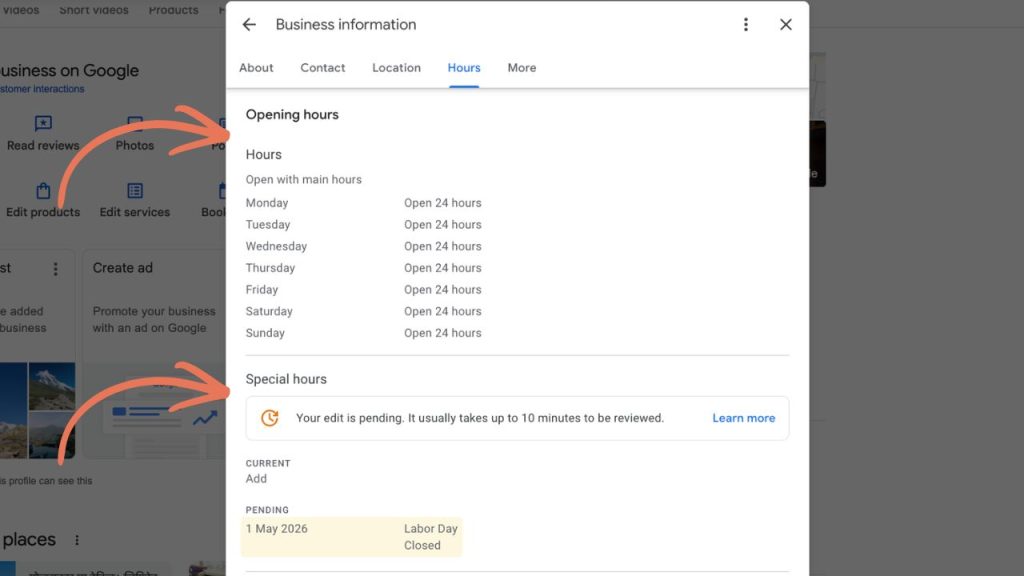The image size is (1024, 576).
Task: Open the Photos icon
Action: pos(134,122)
